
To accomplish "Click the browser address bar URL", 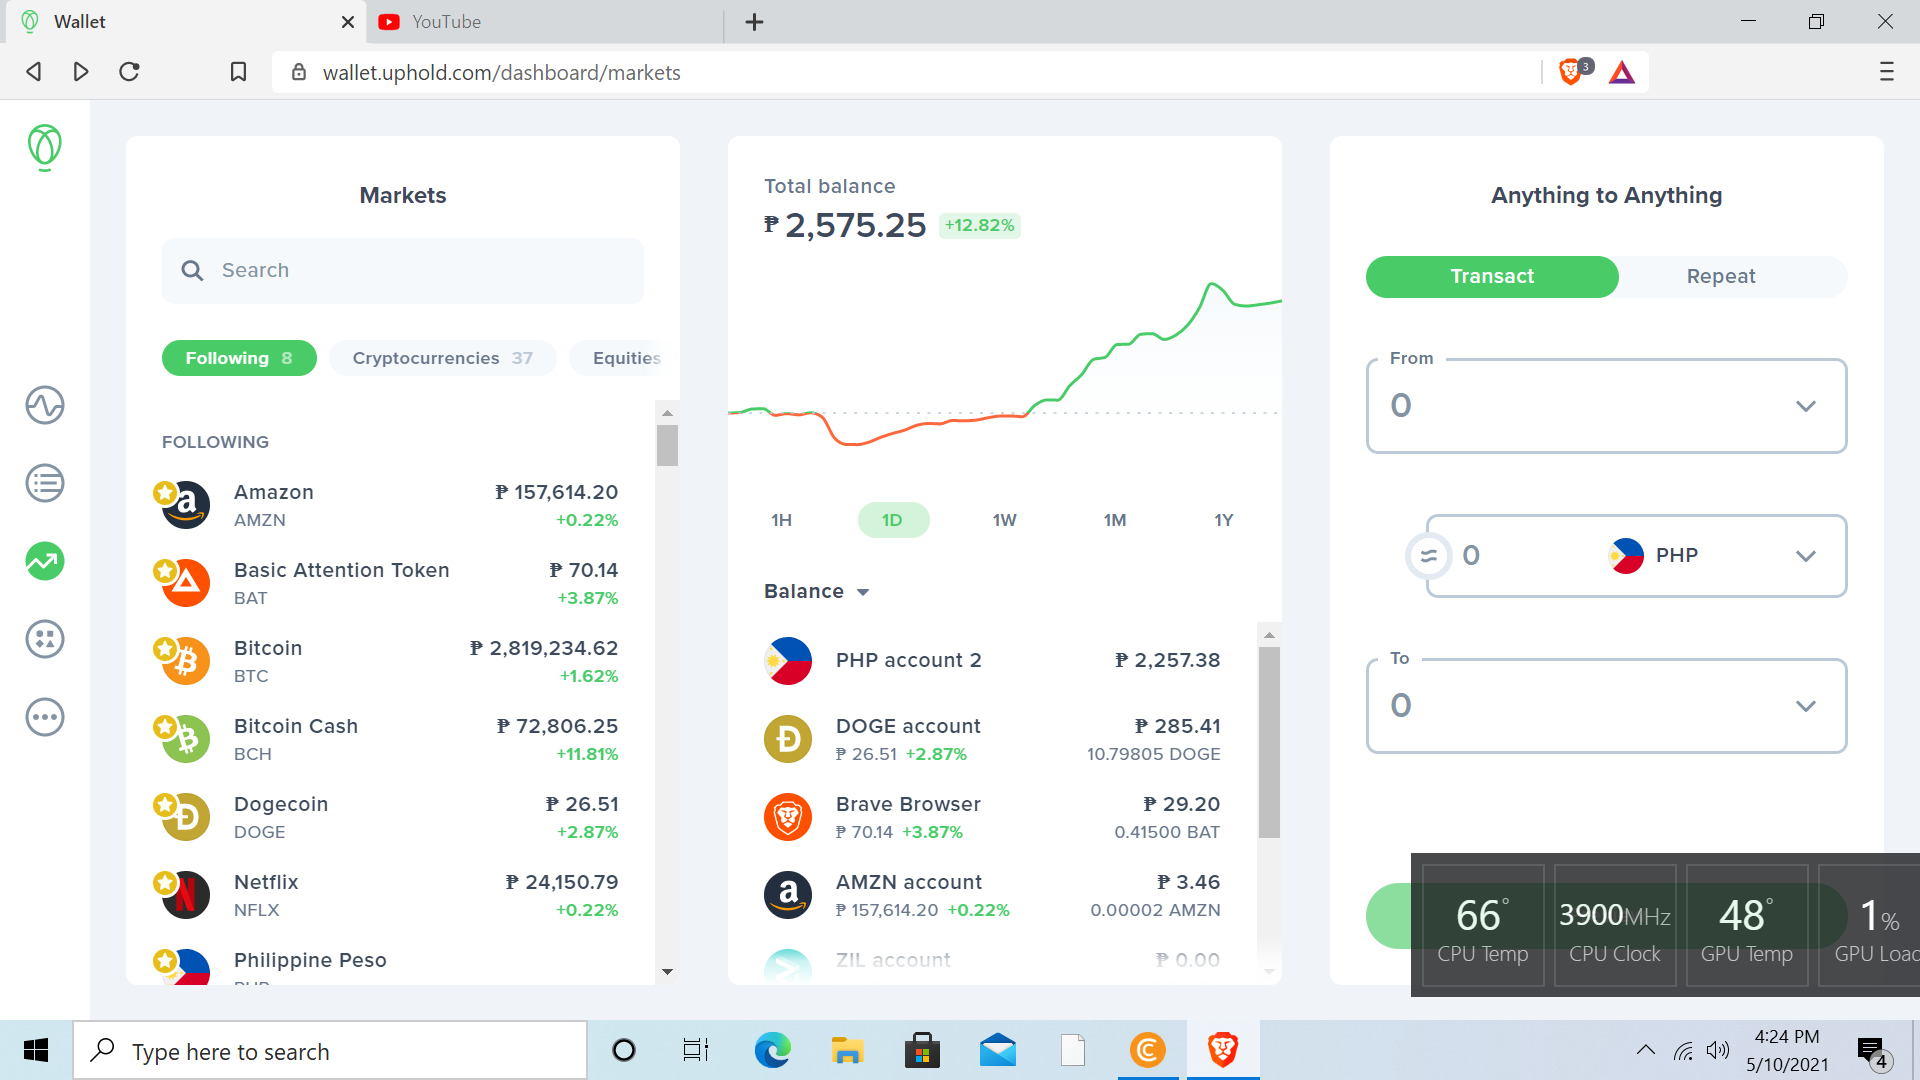I will 501,73.
